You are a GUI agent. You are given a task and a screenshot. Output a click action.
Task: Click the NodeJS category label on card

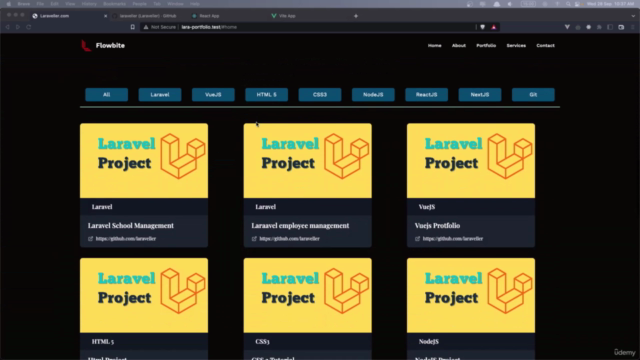[429, 342]
